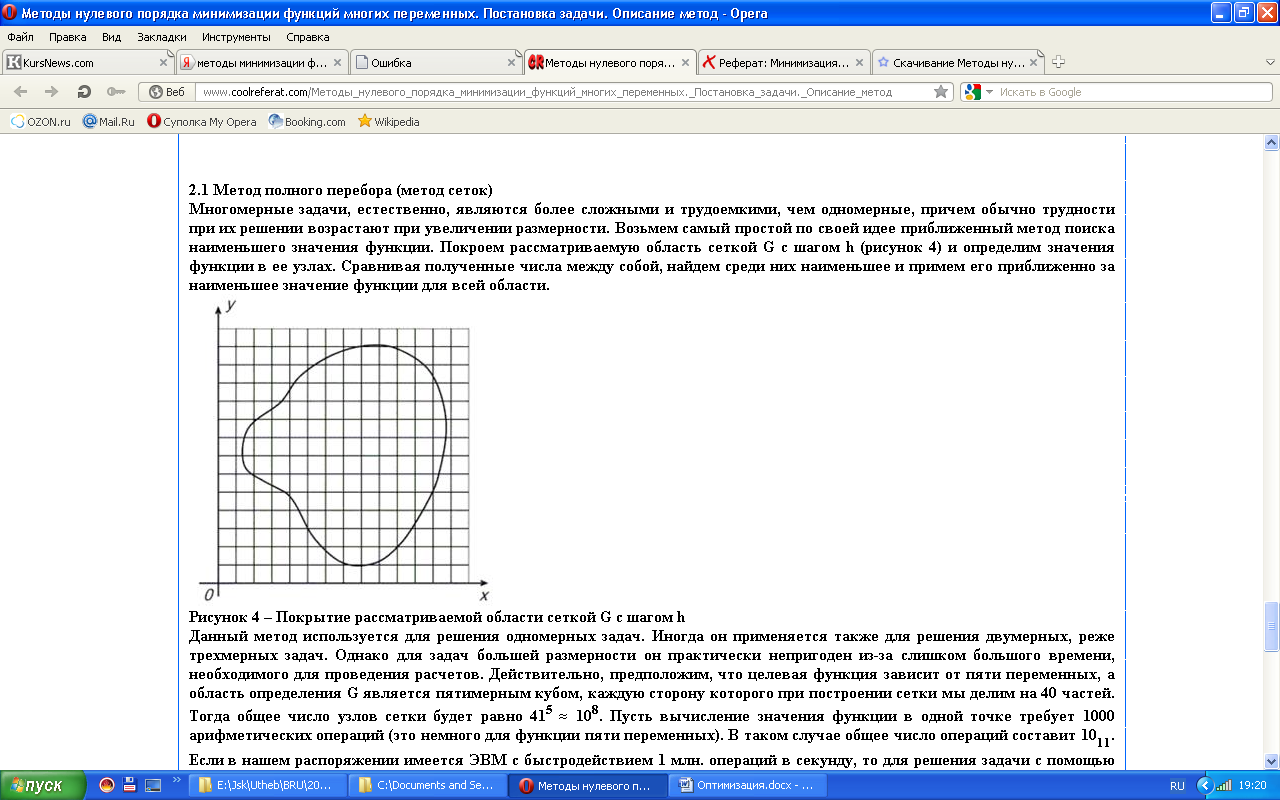Open Оптимизация.docx from the taskbar
The height and width of the screenshot is (800, 1280).
[750, 785]
